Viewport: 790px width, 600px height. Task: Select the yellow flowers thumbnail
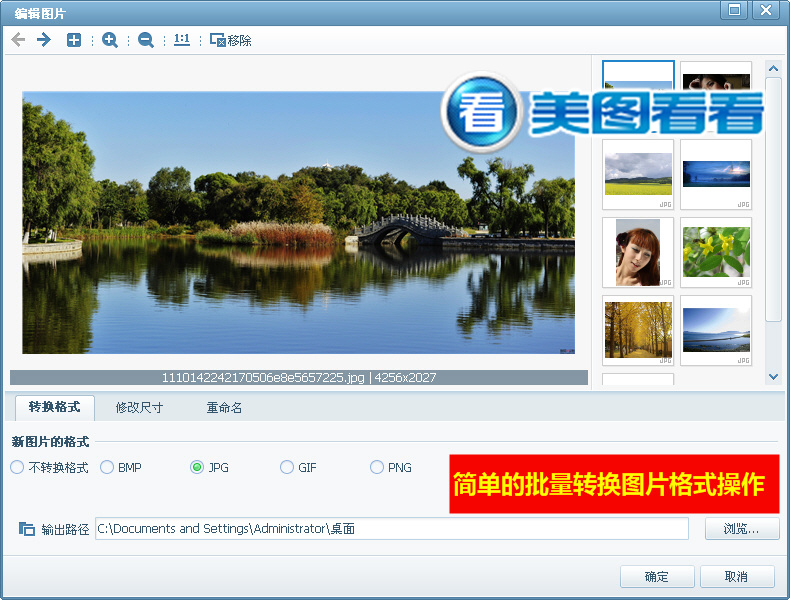(x=716, y=252)
